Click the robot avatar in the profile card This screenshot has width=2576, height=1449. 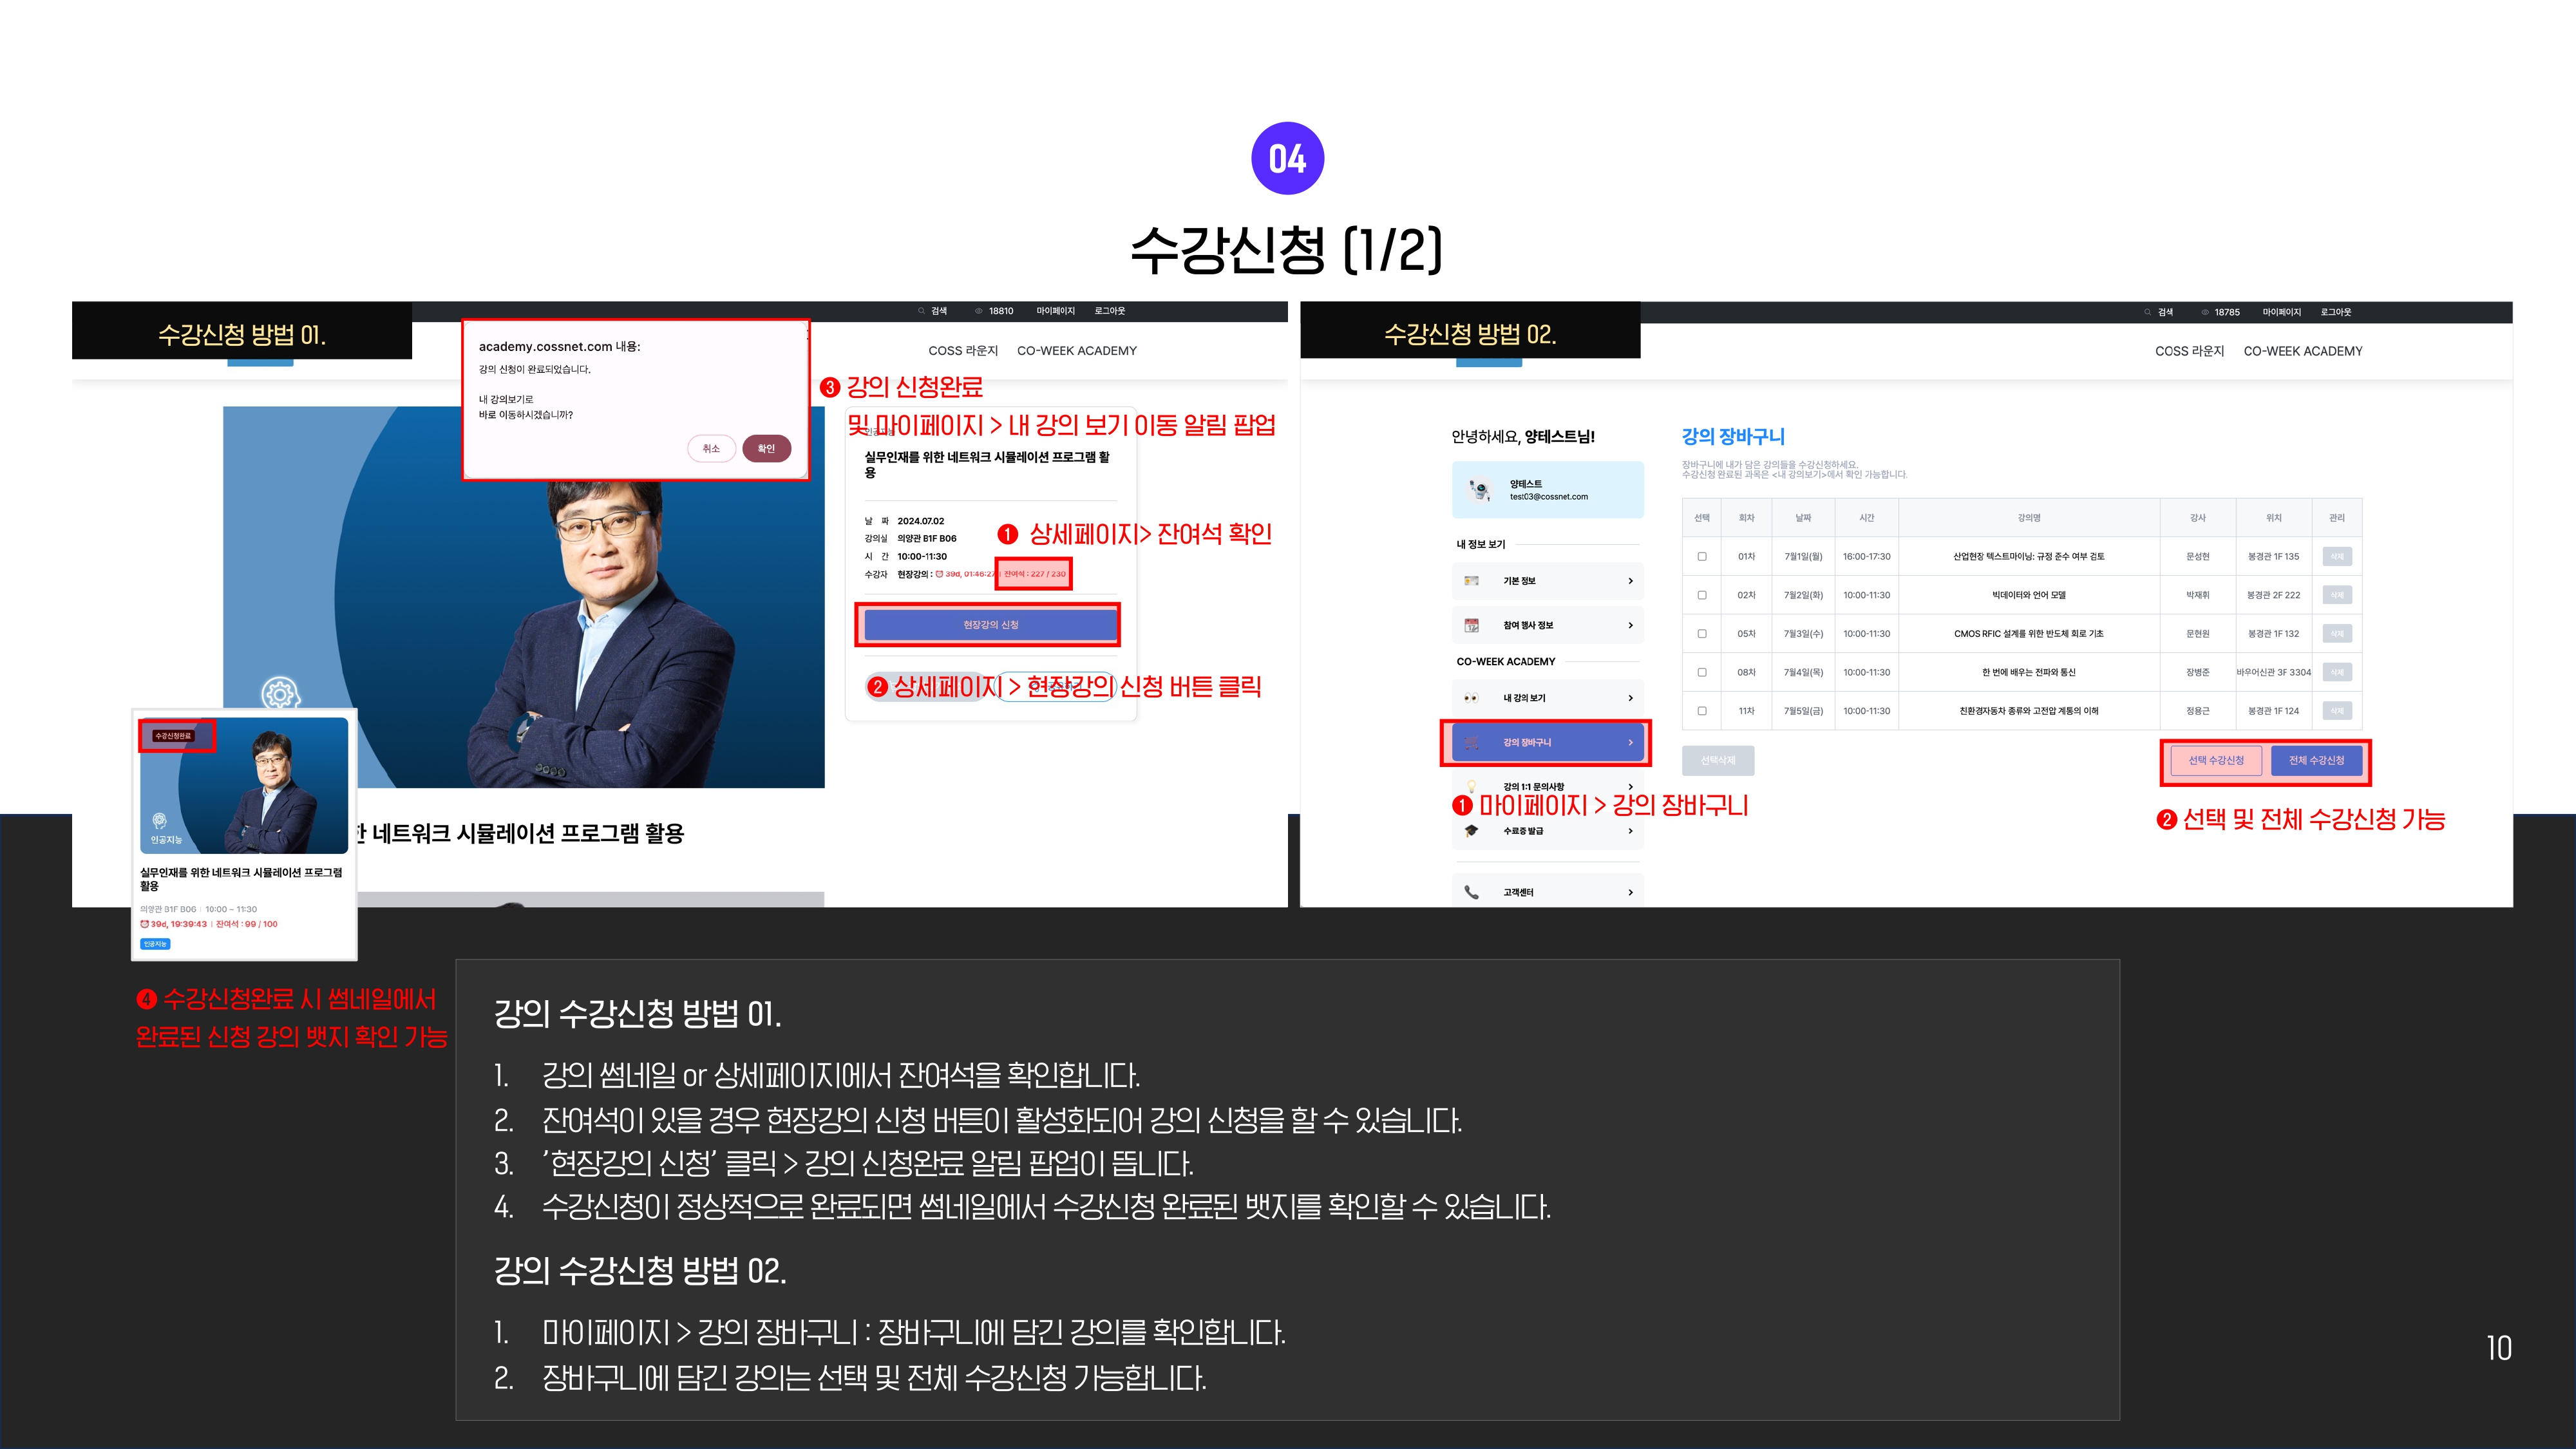pos(1479,490)
